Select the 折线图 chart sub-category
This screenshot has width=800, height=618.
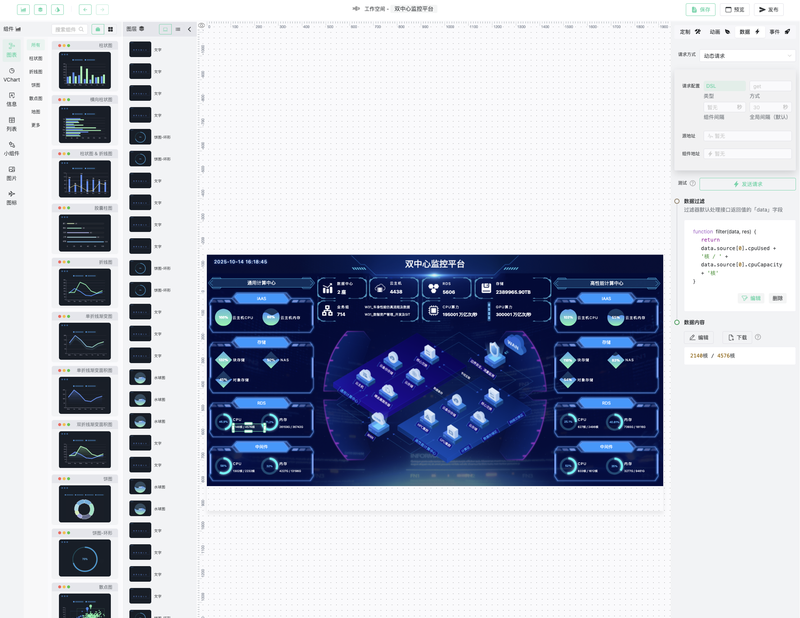click(36, 71)
